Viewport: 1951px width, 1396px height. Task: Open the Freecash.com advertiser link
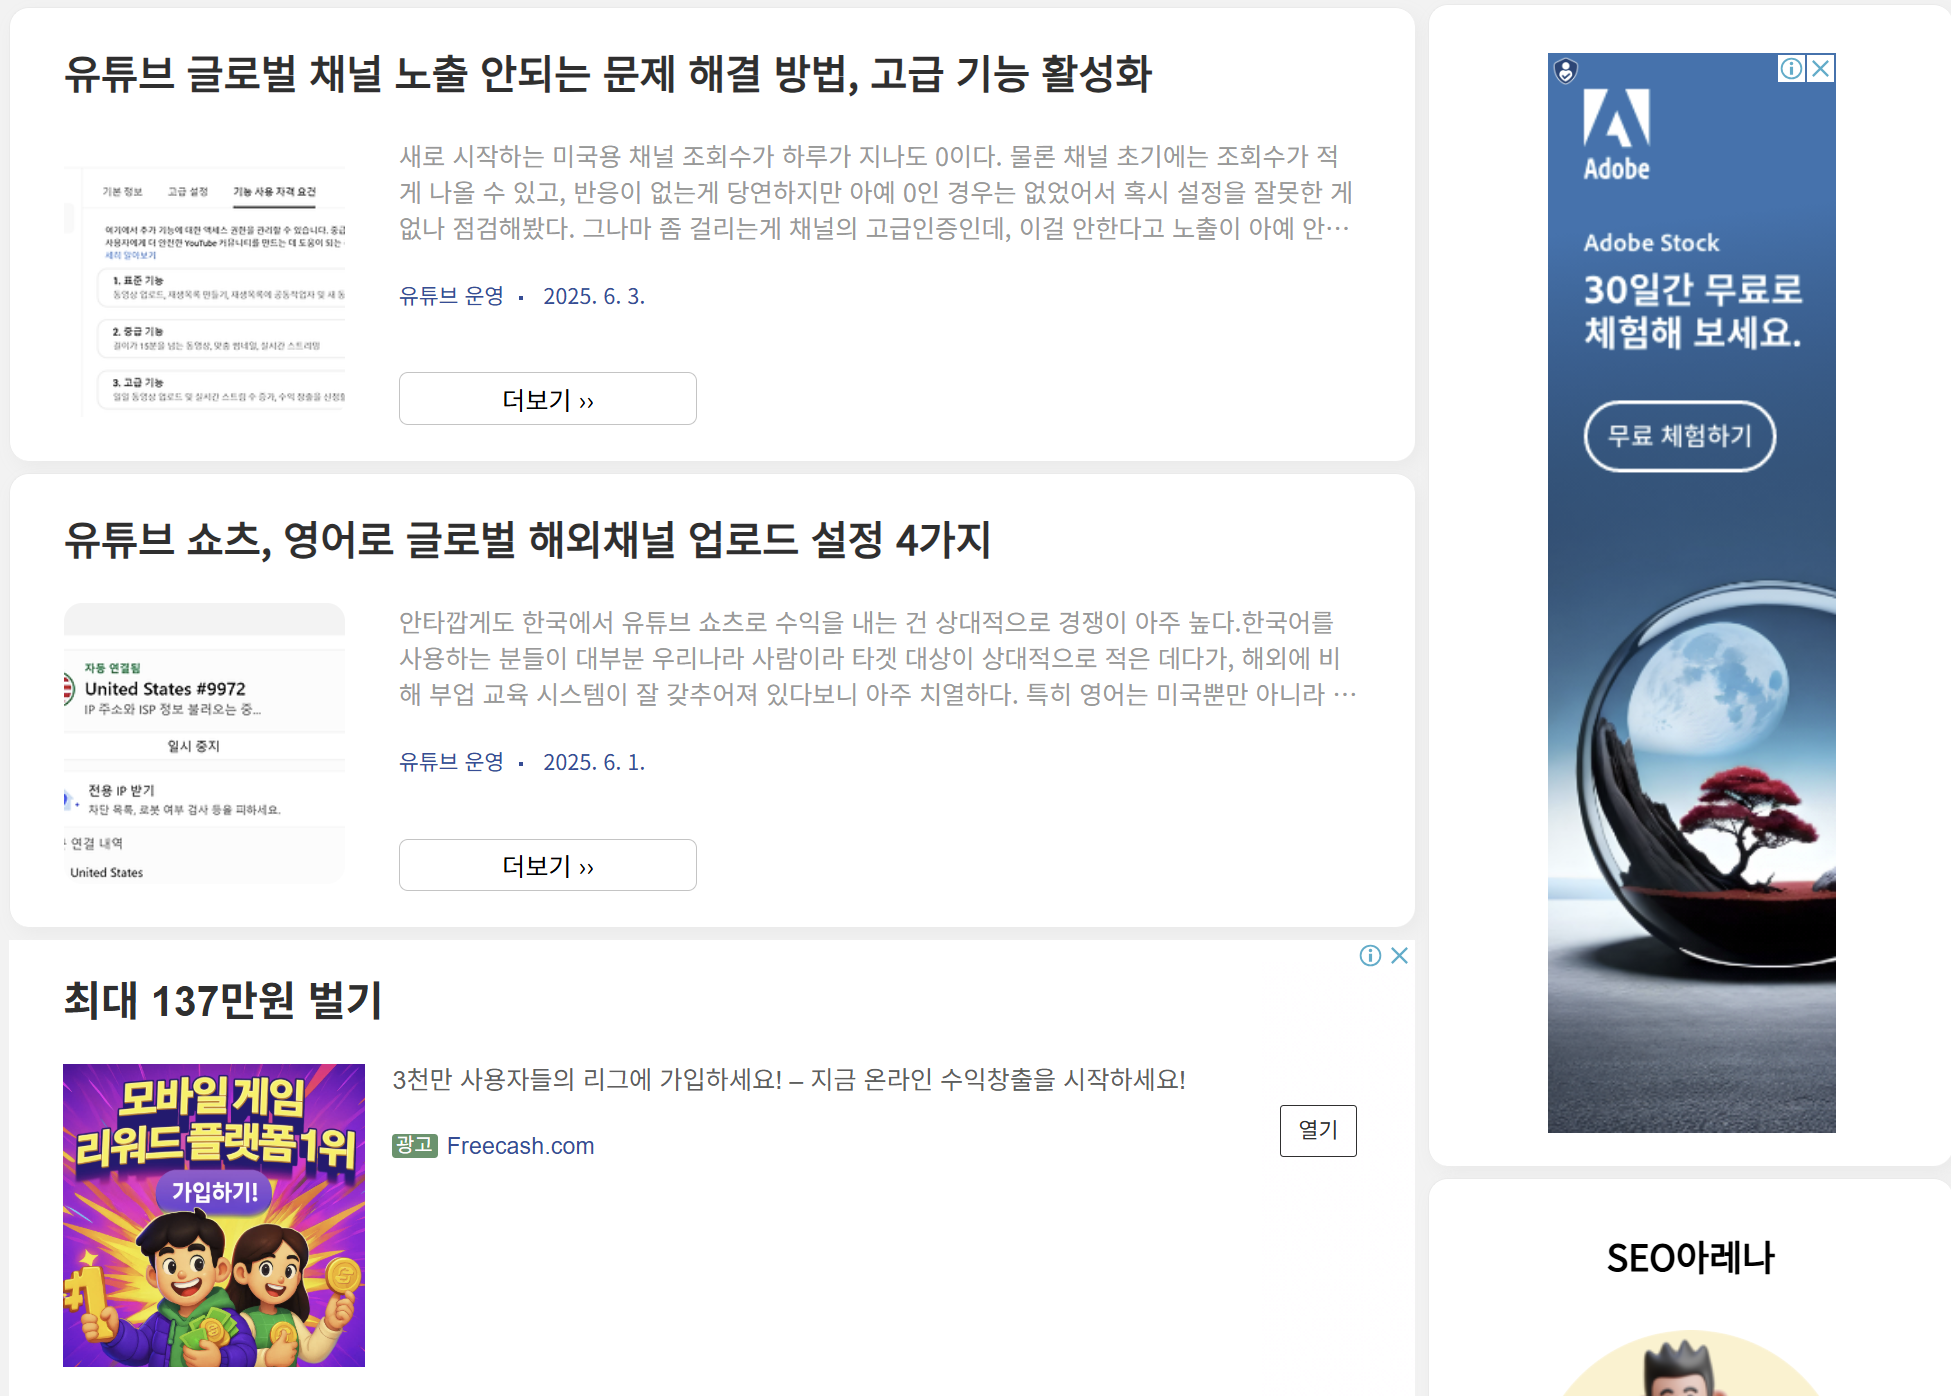pyautogui.click(x=520, y=1146)
